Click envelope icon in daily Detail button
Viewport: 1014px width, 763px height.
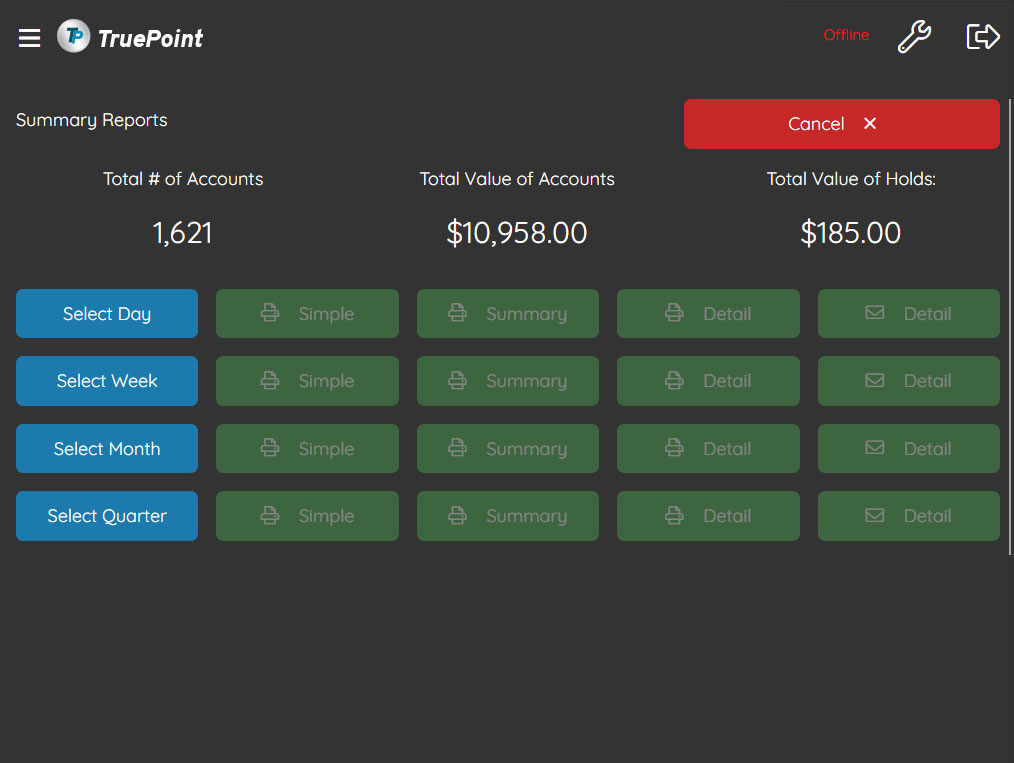point(875,313)
